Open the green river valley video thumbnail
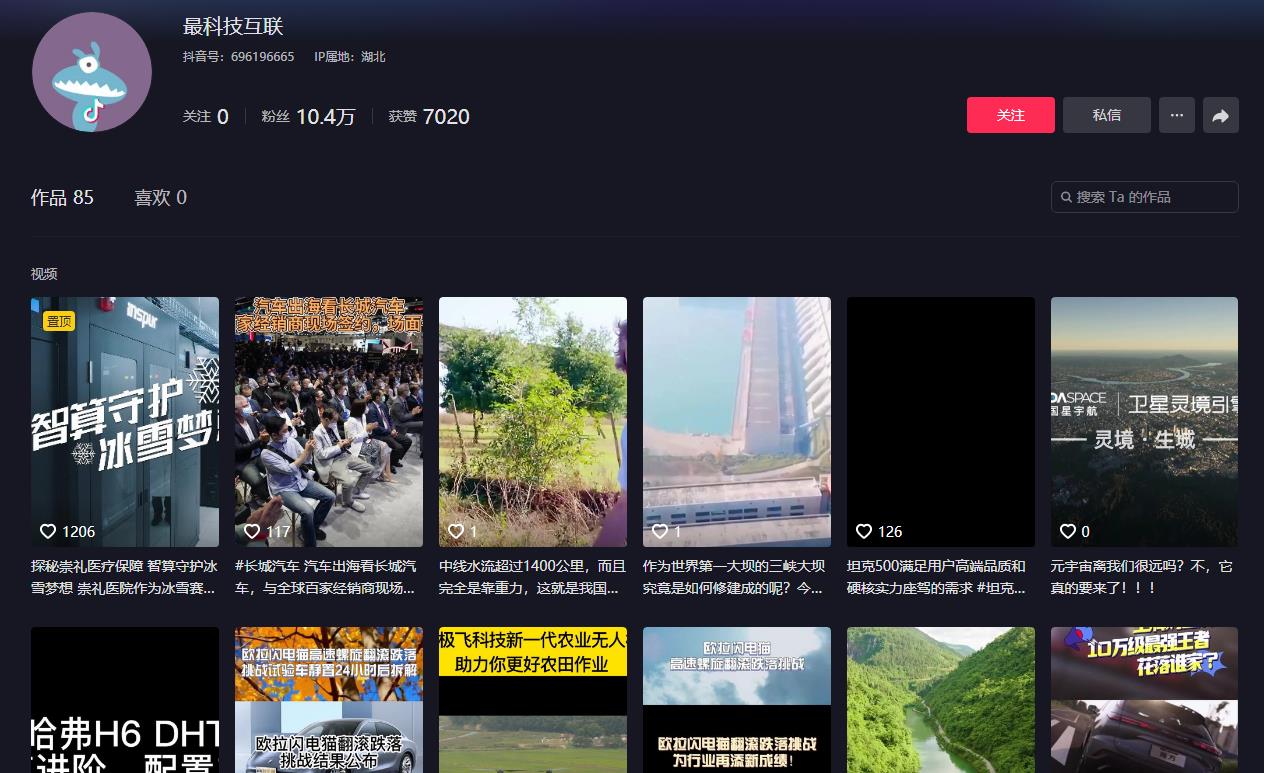This screenshot has height=773, width=1264. [941, 700]
